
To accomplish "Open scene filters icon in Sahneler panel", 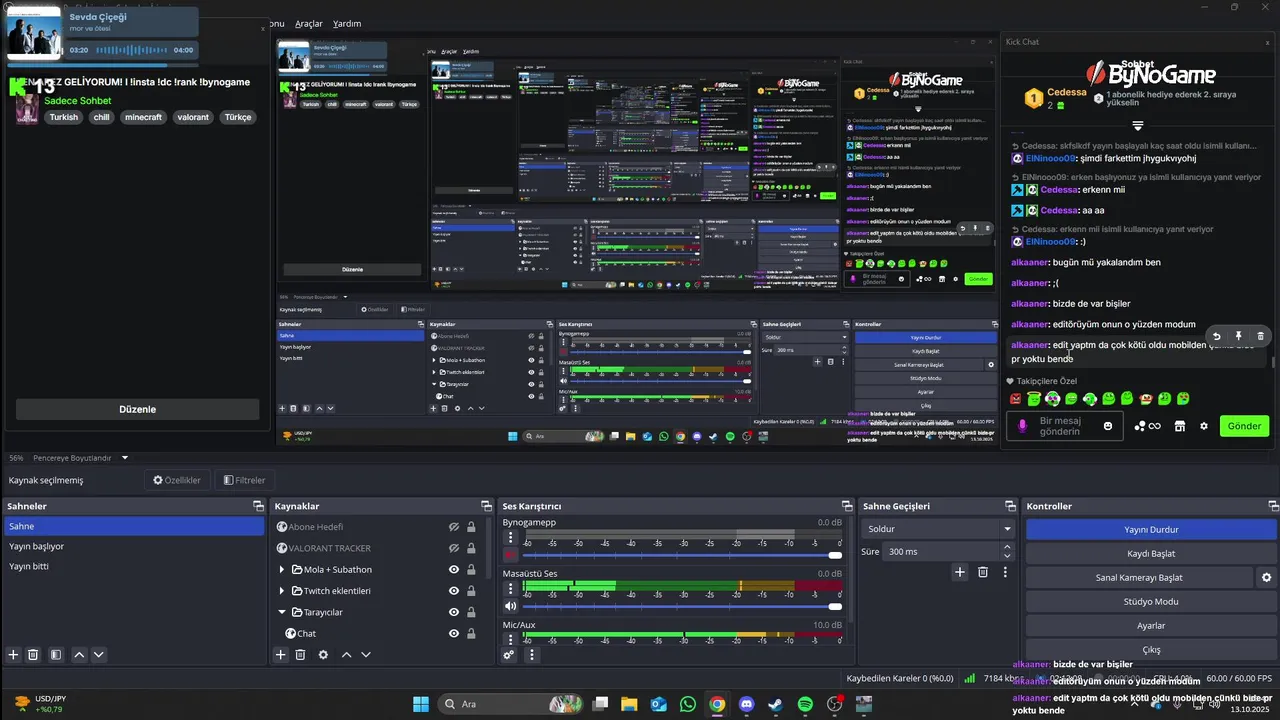I will (56, 655).
